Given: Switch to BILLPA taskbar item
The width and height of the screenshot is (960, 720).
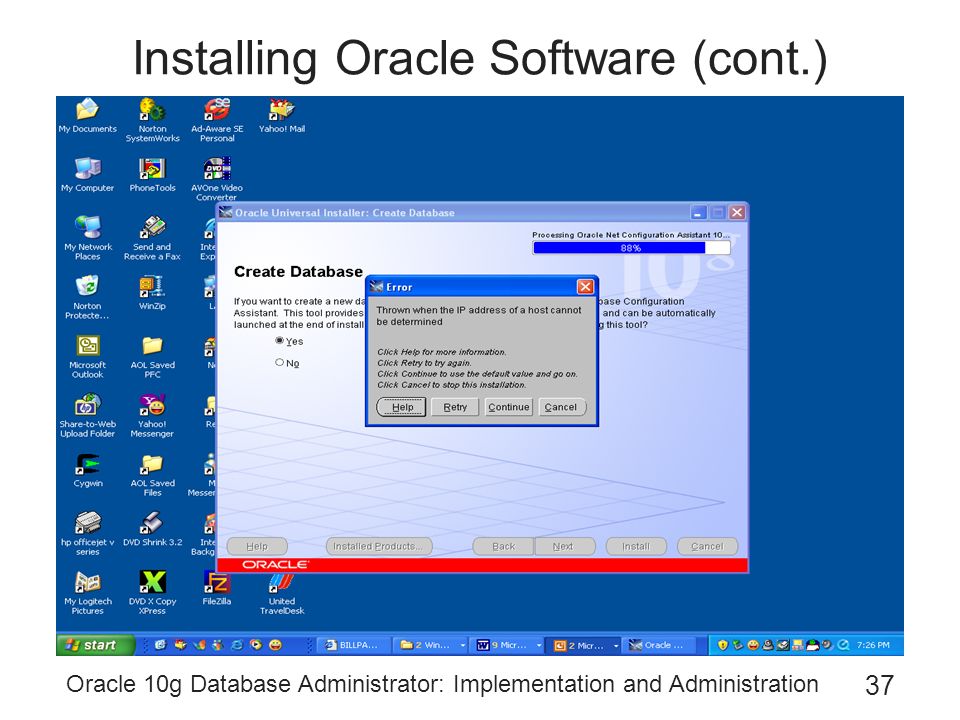Looking at the screenshot, I should (351, 645).
